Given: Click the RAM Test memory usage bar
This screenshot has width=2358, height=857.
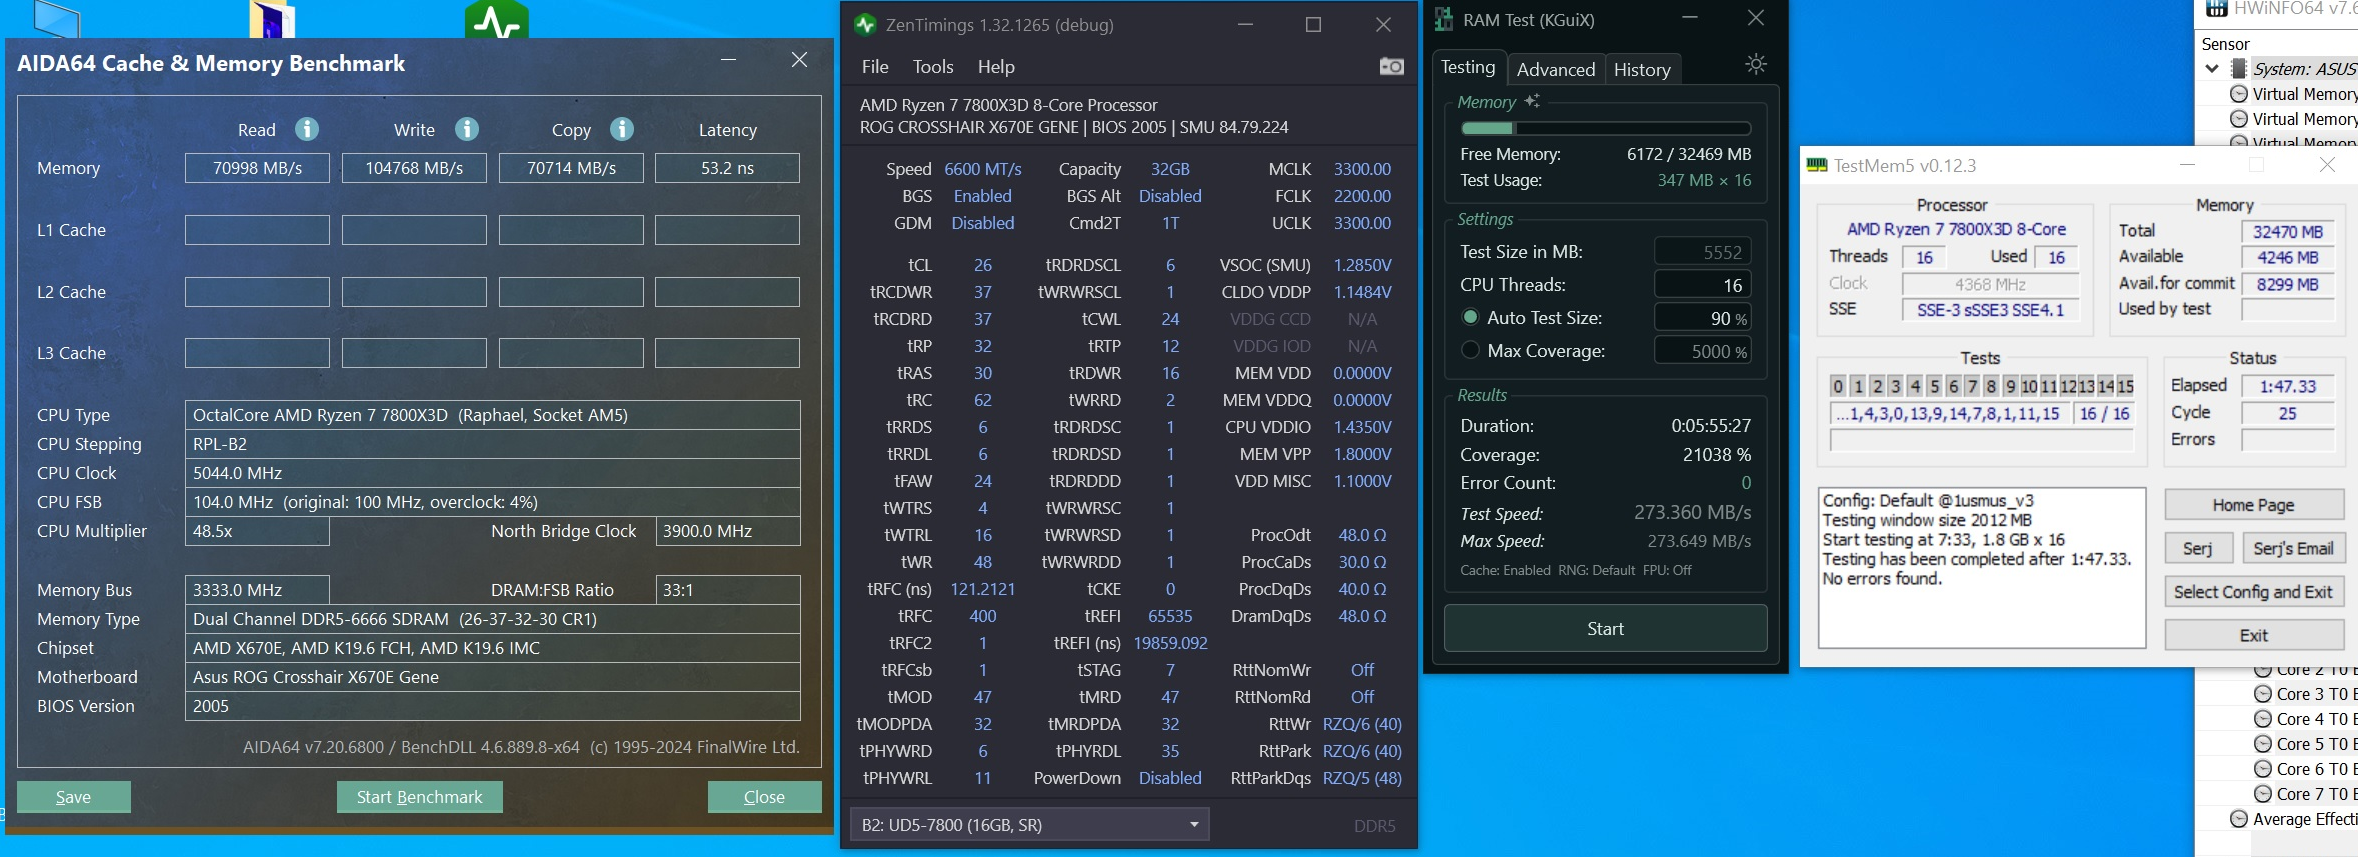Looking at the screenshot, I should click(1606, 128).
